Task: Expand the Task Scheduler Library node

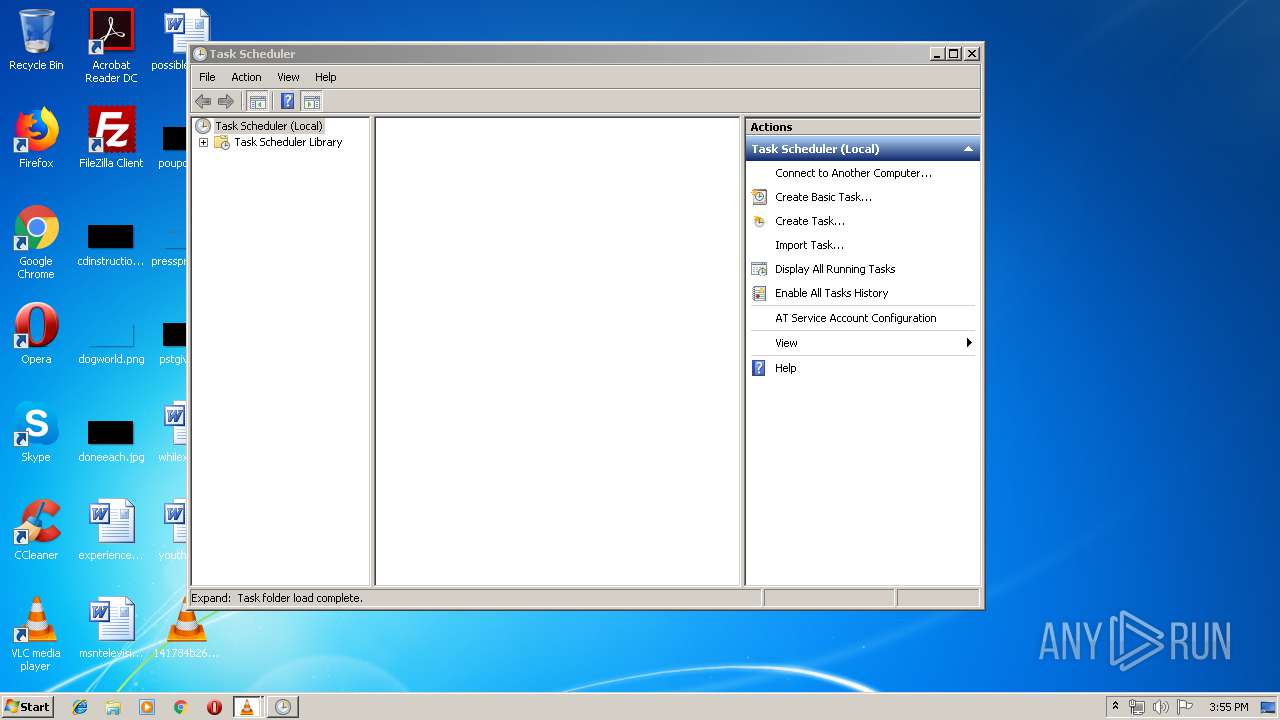Action: point(203,142)
